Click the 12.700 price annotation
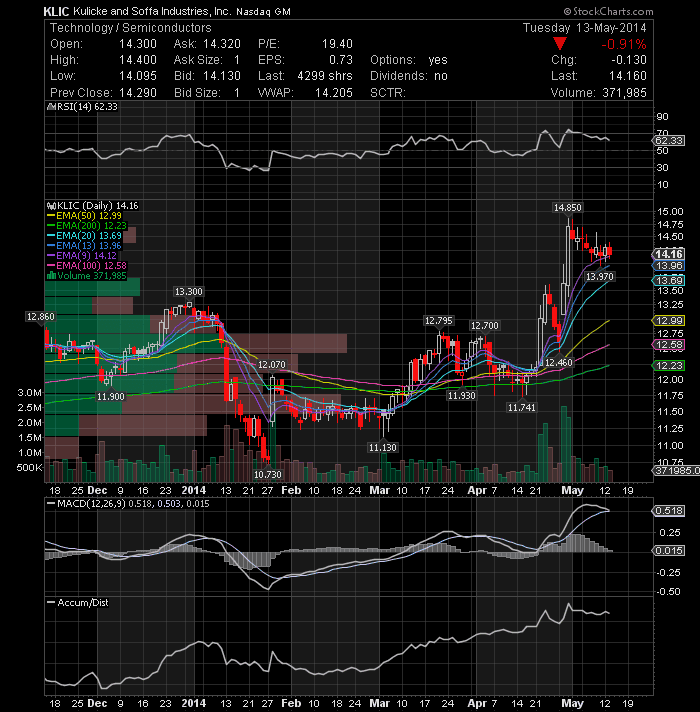 point(484,326)
